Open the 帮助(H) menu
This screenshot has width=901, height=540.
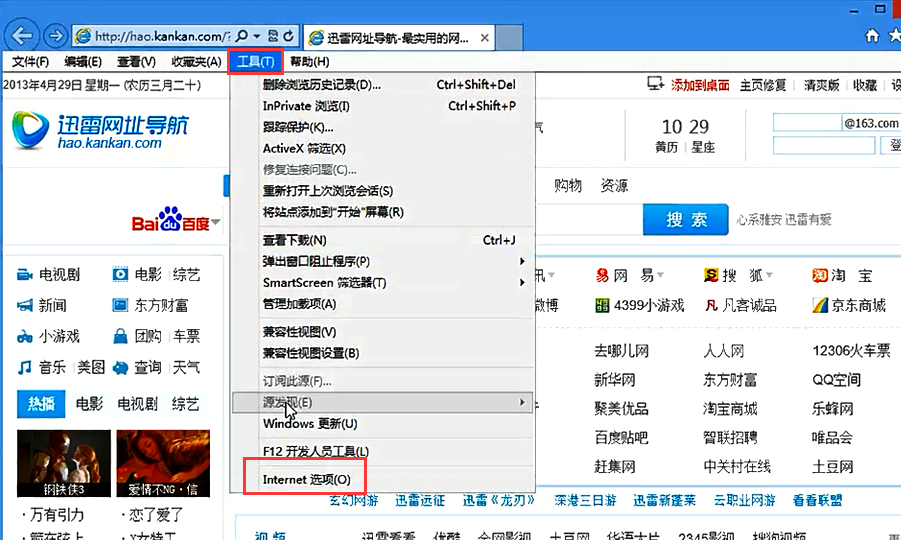[310, 61]
